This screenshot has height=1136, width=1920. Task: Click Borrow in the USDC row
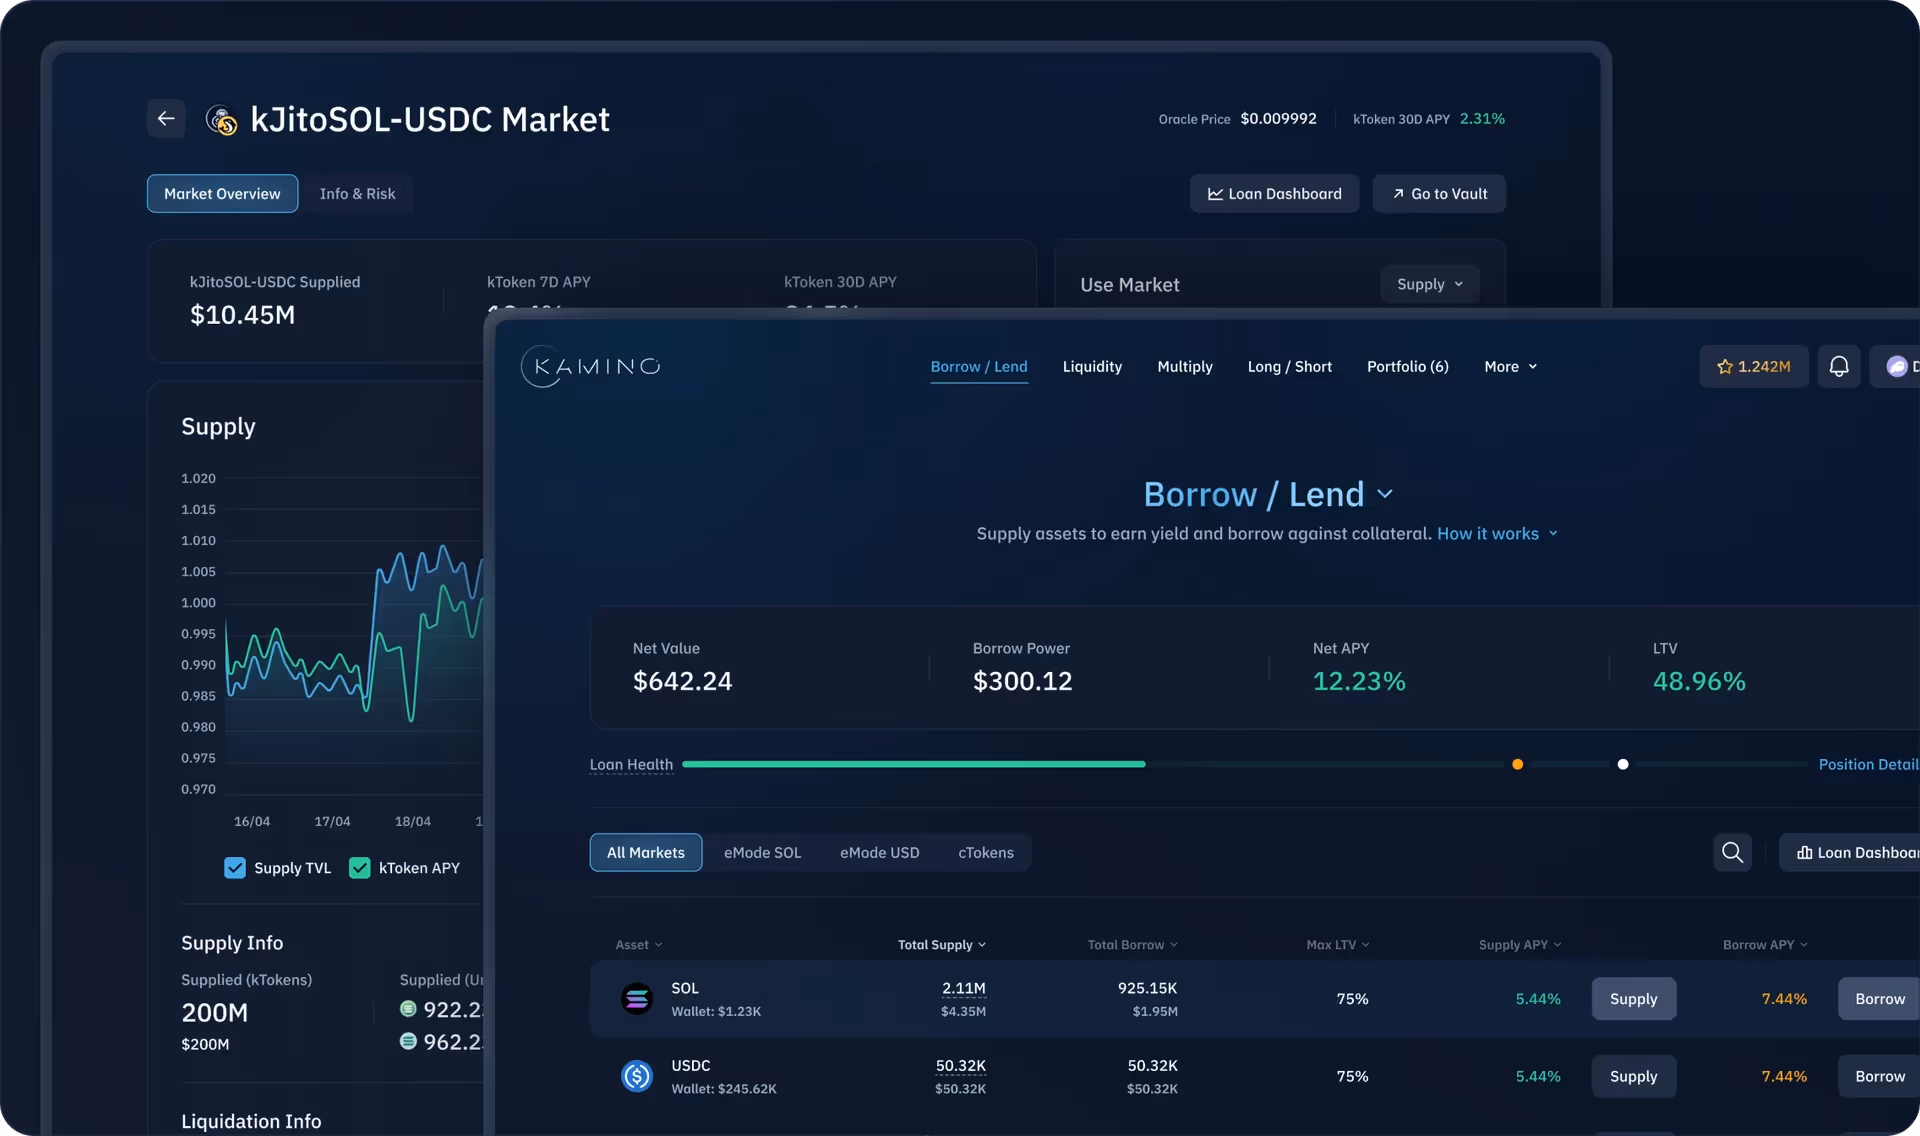[1879, 1076]
